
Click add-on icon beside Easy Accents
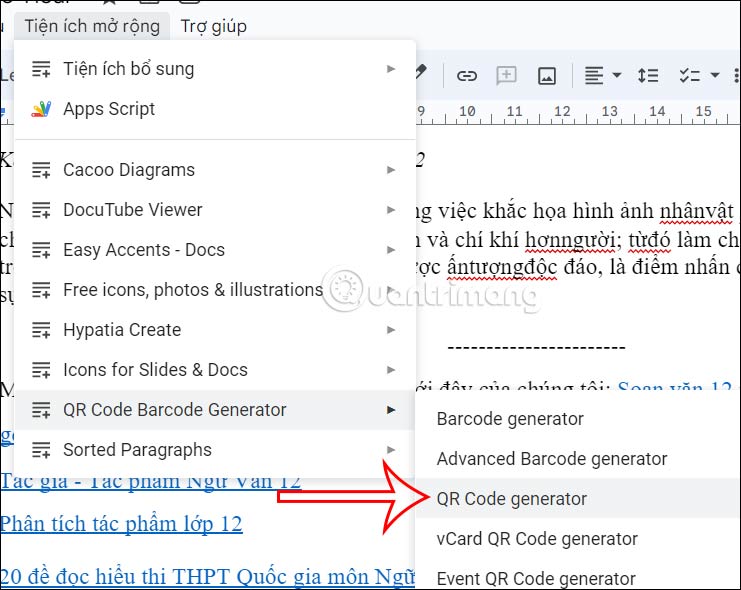point(41,250)
